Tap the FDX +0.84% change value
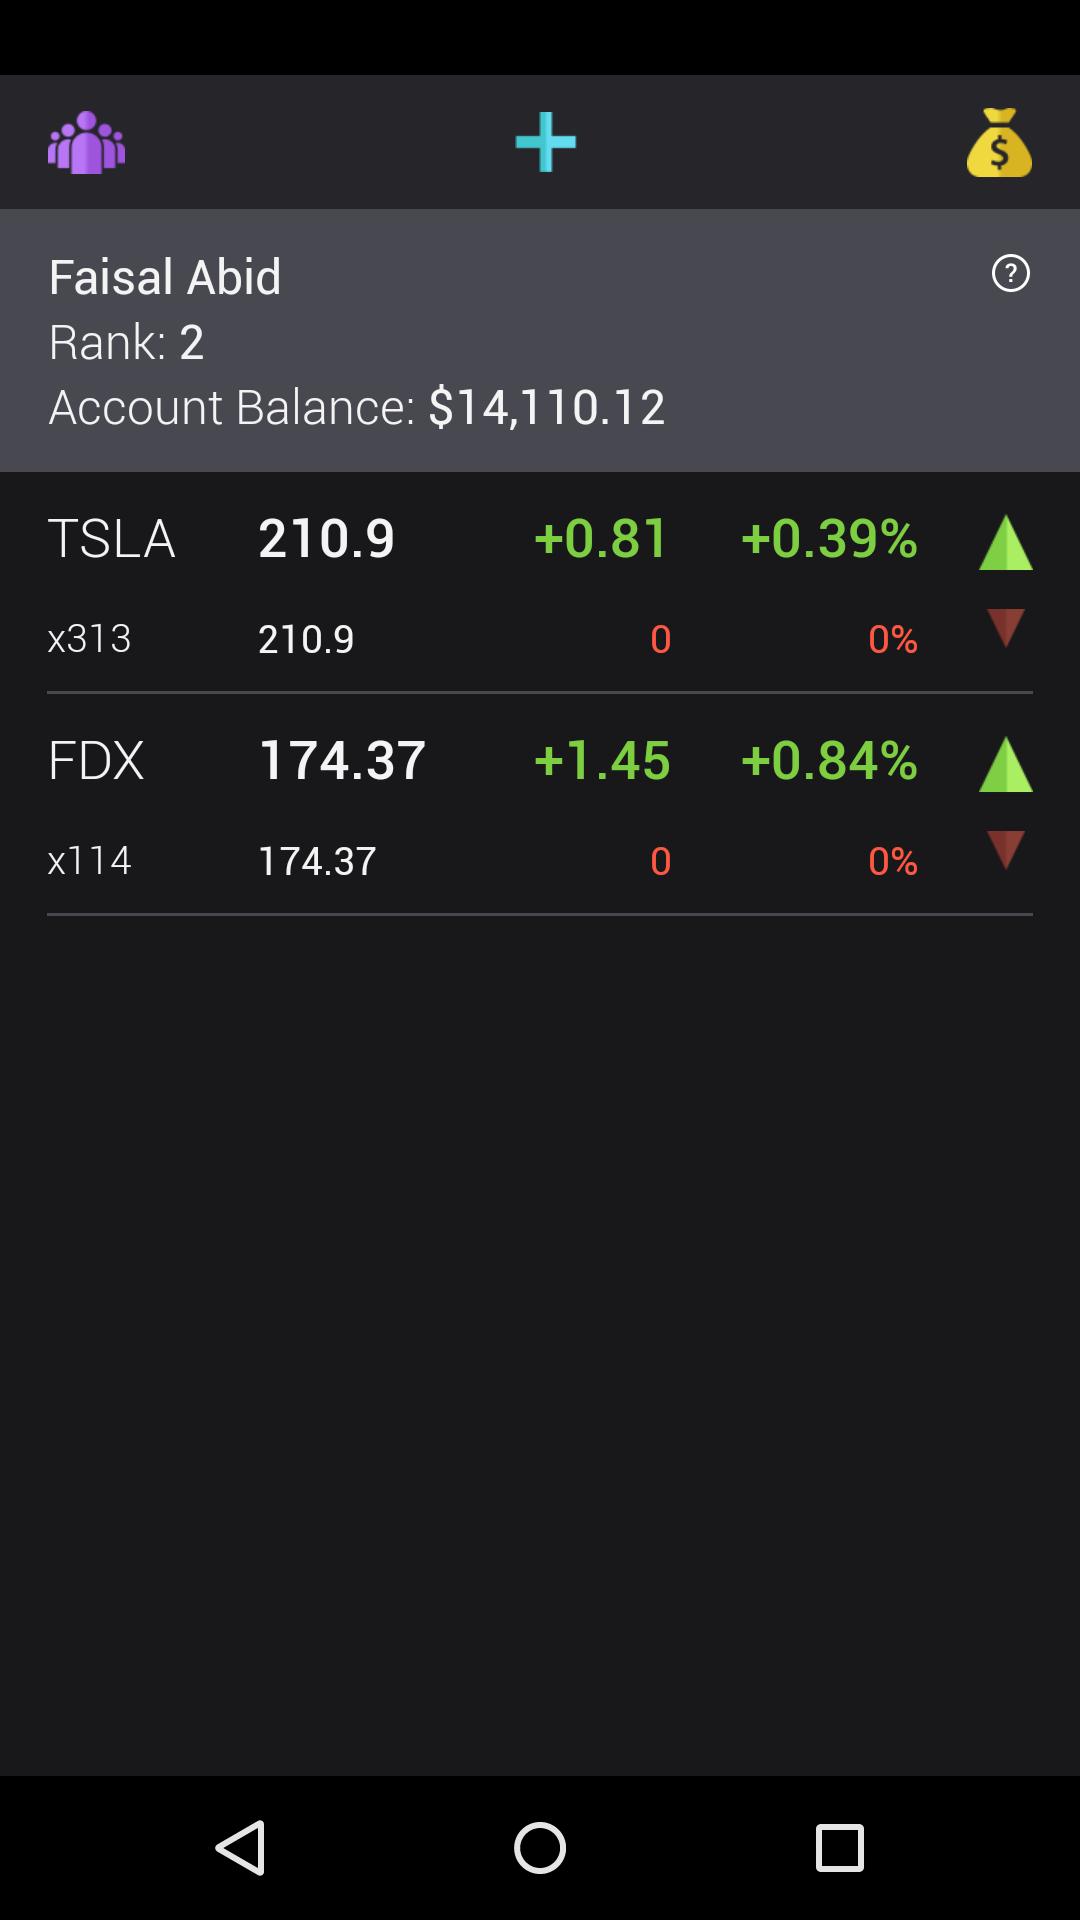This screenshot has height=1920, width=1080. (x=829, y=760)
